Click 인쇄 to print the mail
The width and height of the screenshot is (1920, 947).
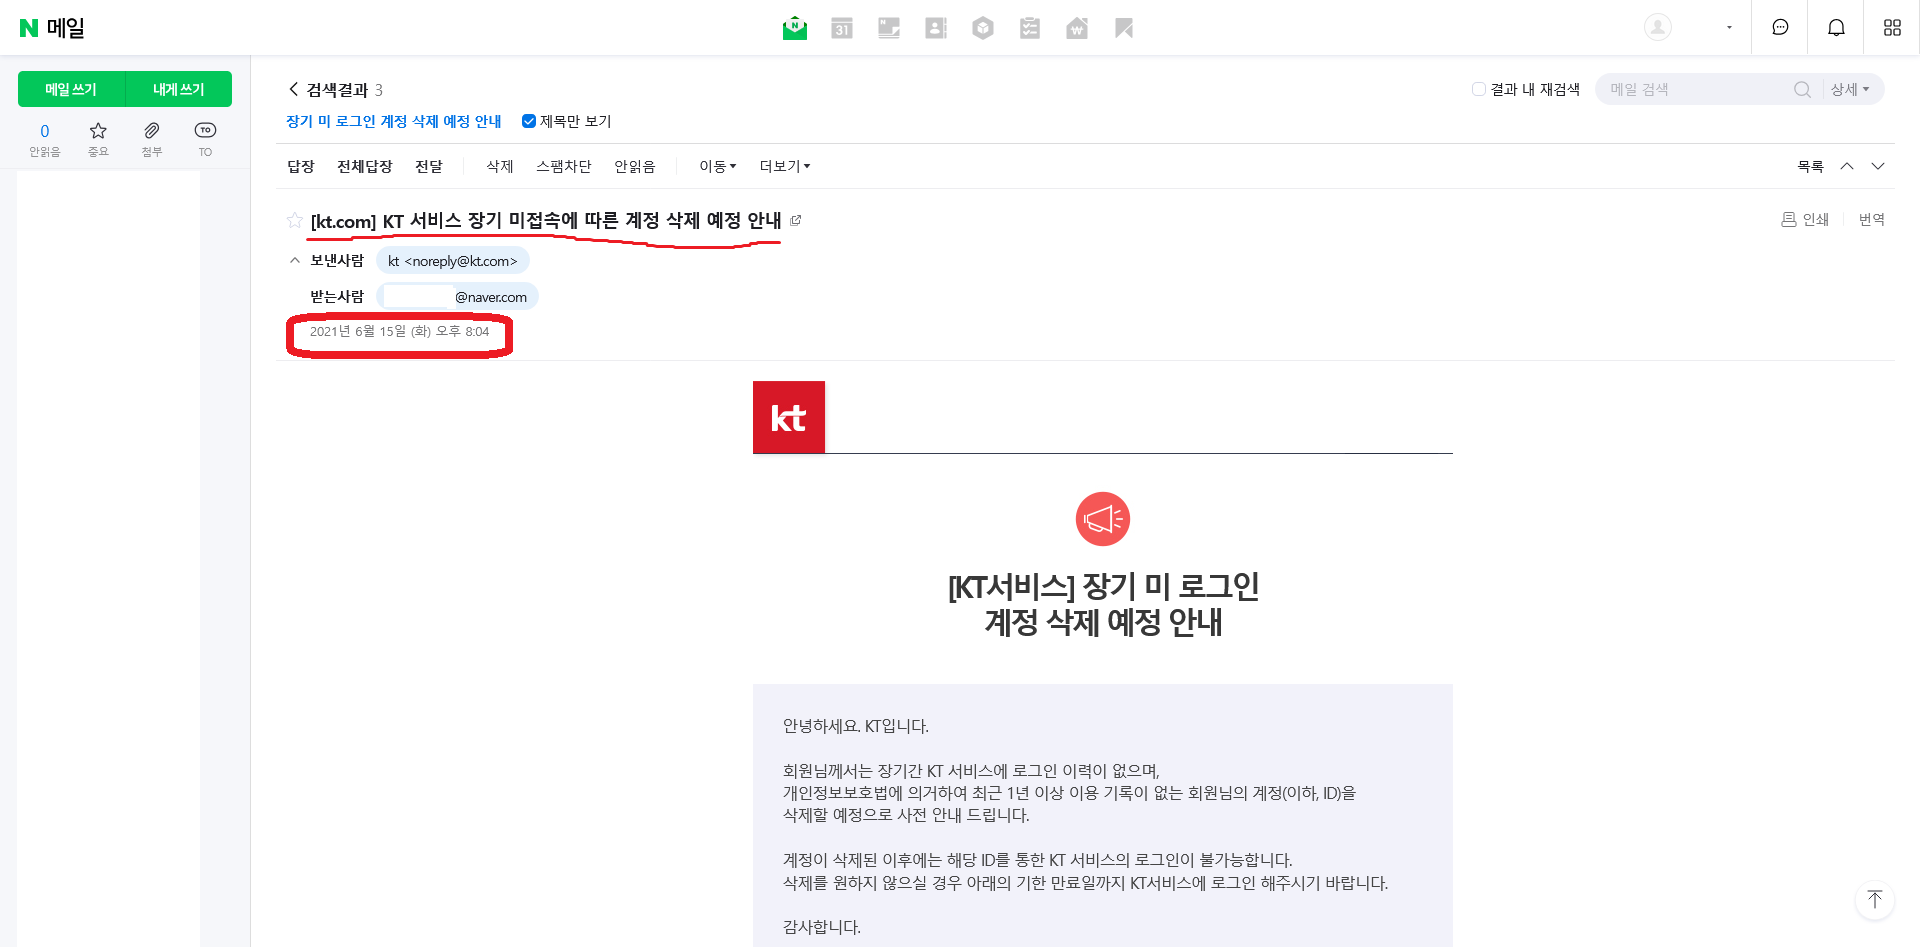pyautogui.click(x=1805, y=219)
